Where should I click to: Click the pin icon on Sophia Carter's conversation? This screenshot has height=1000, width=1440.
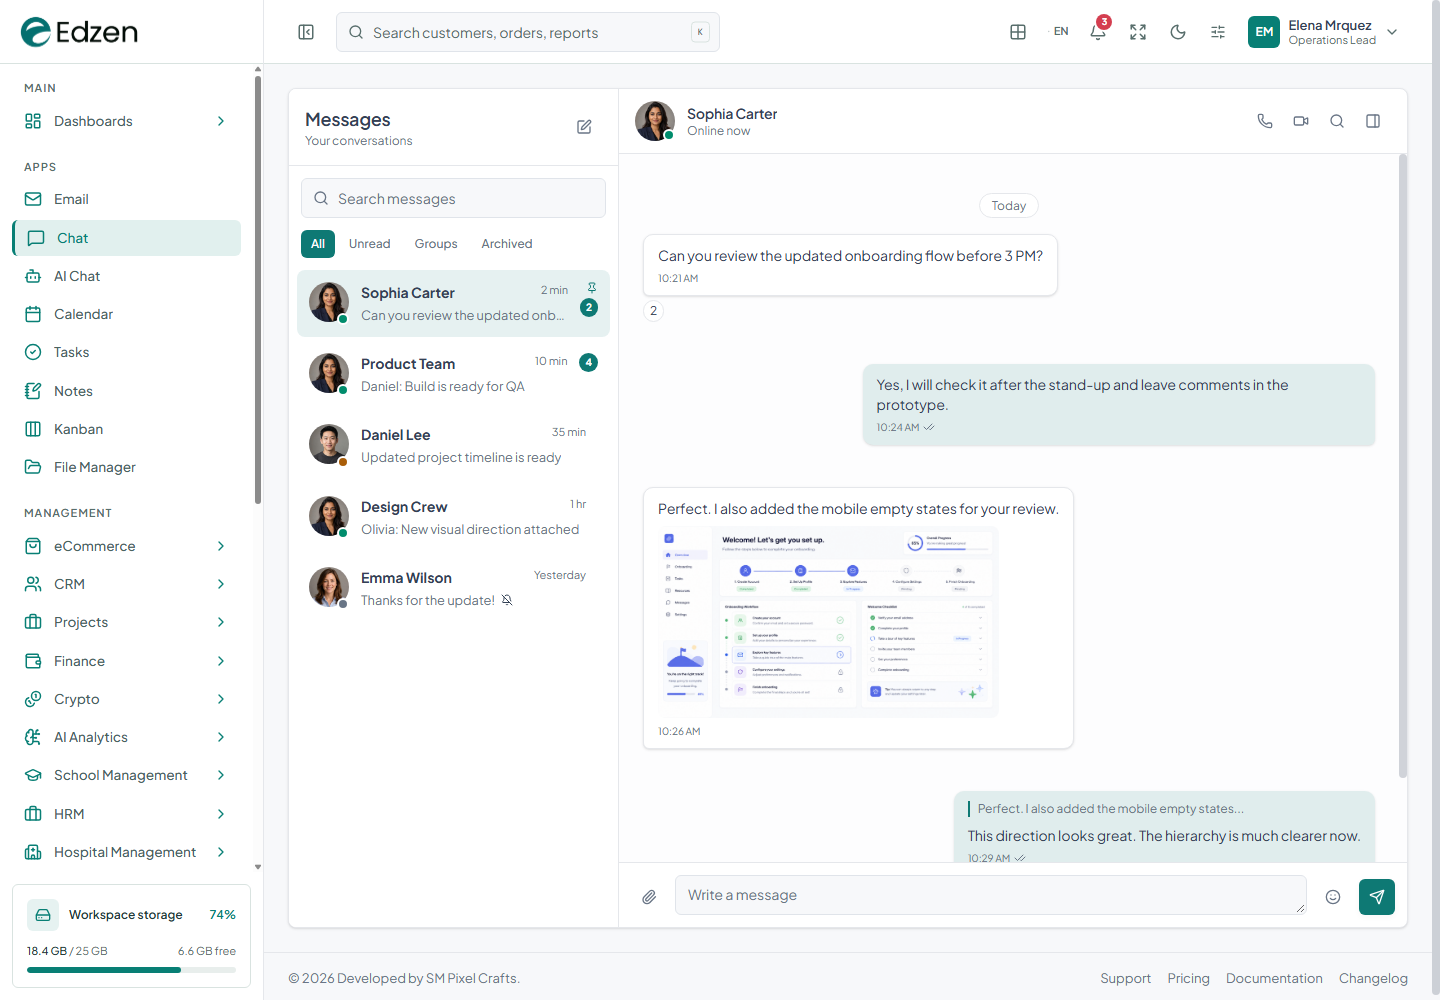point(592,288)
